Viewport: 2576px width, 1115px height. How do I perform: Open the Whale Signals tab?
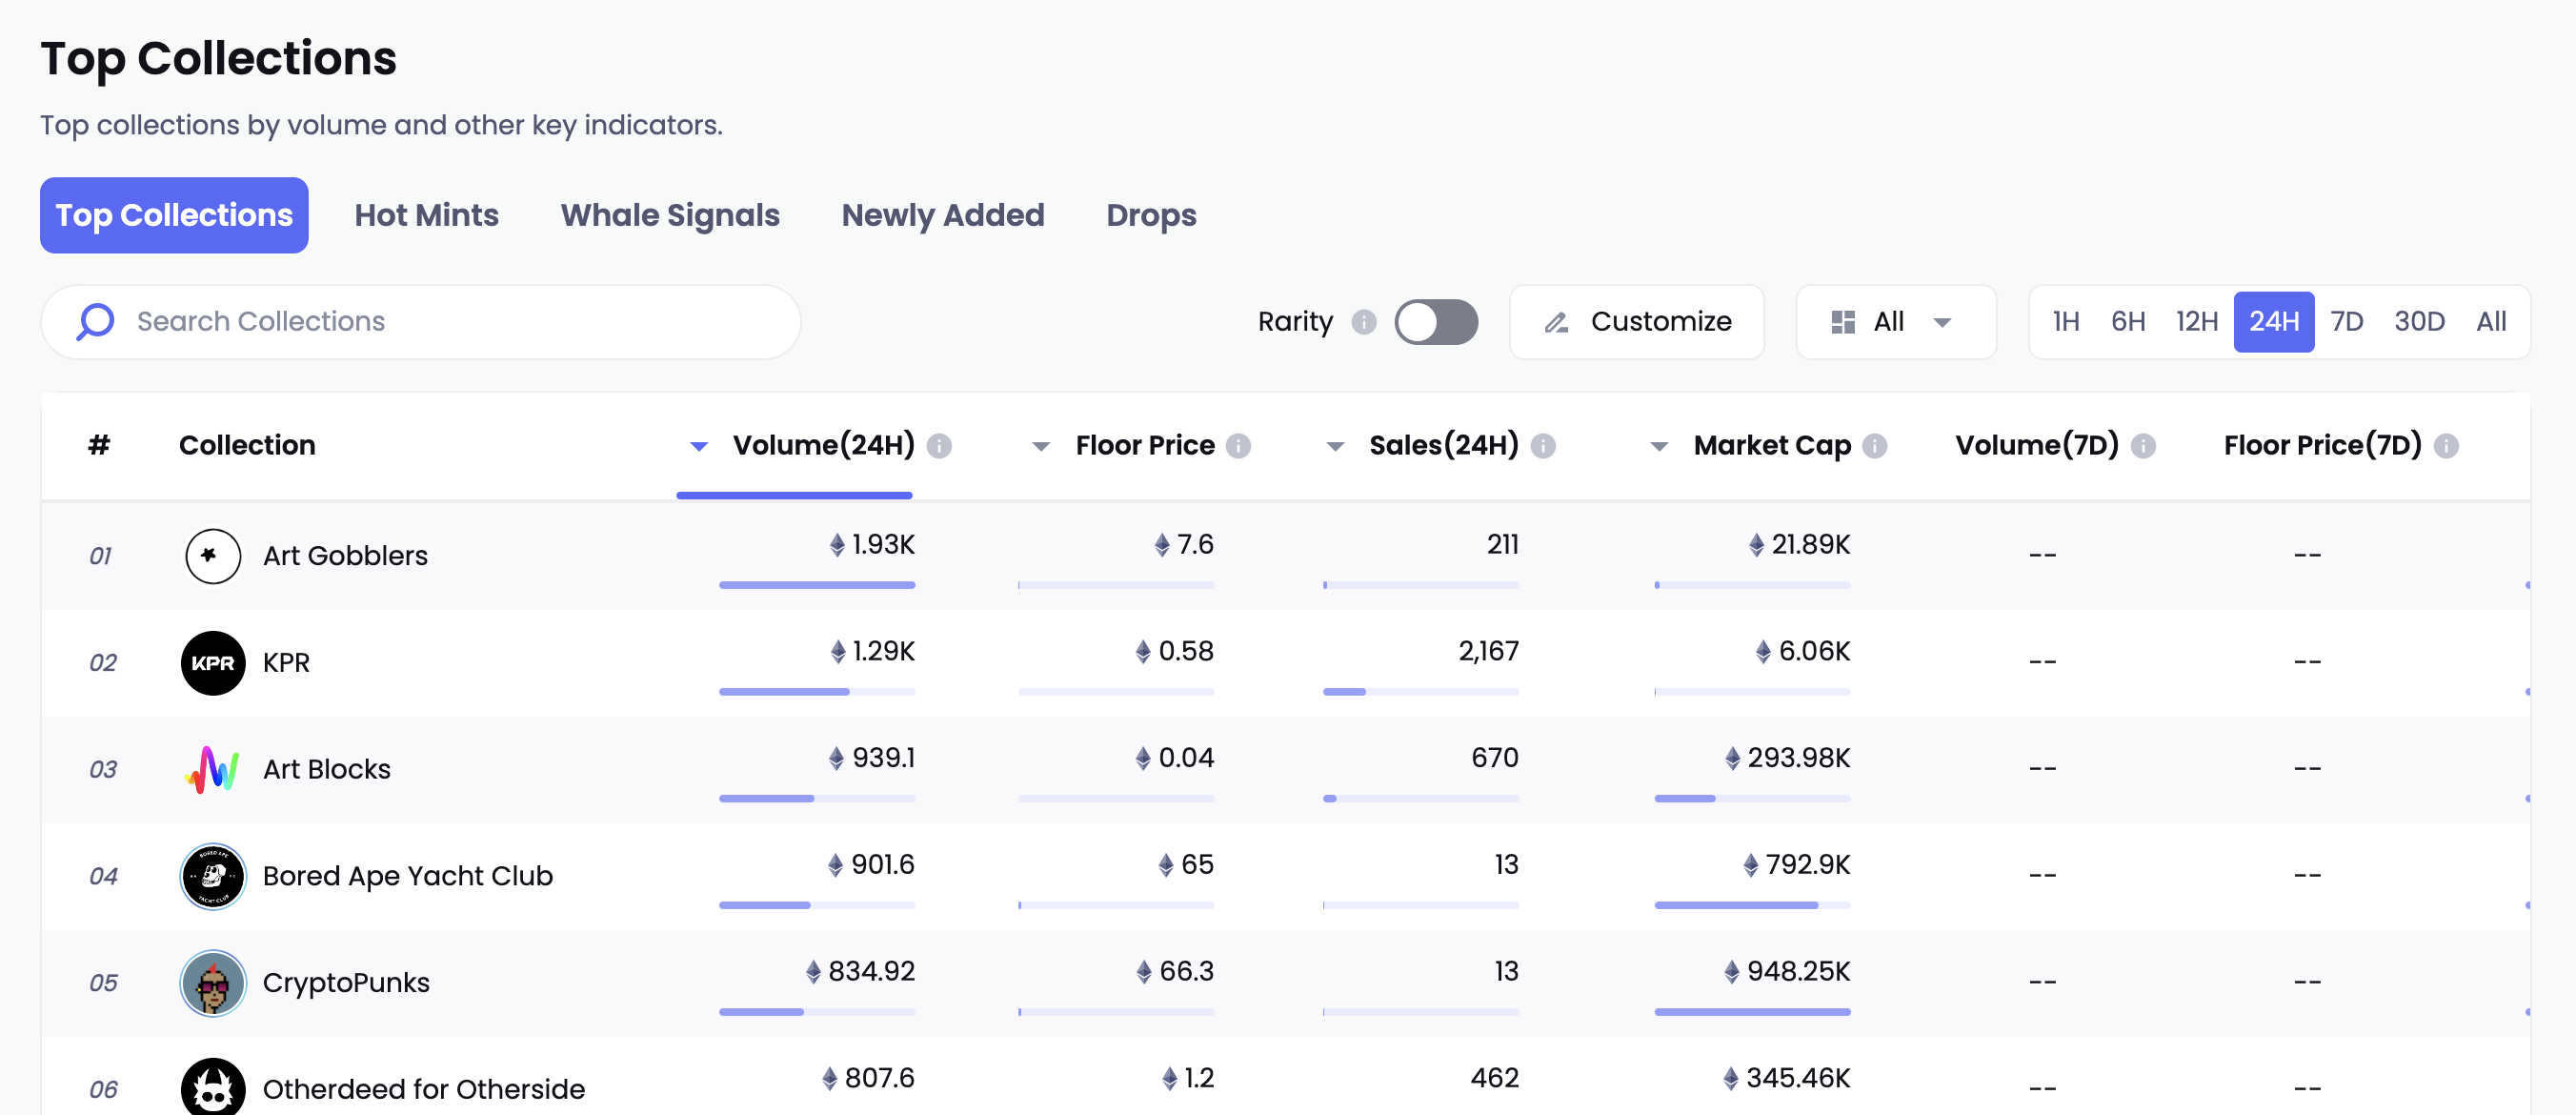[669, 215]
